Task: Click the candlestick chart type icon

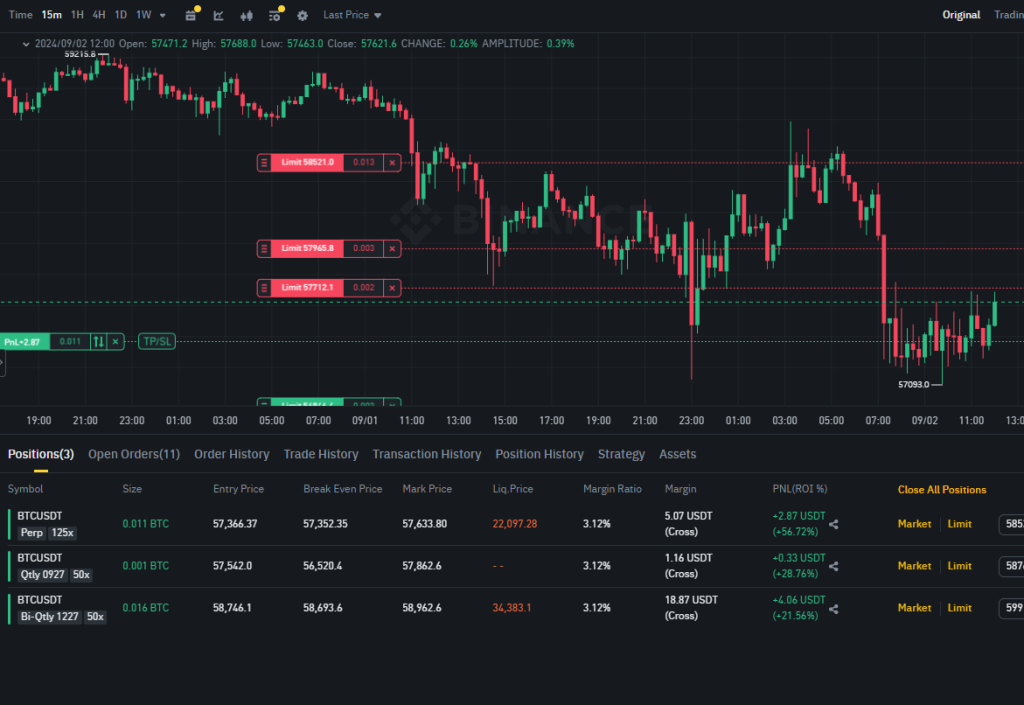Action: coord(247,15)
